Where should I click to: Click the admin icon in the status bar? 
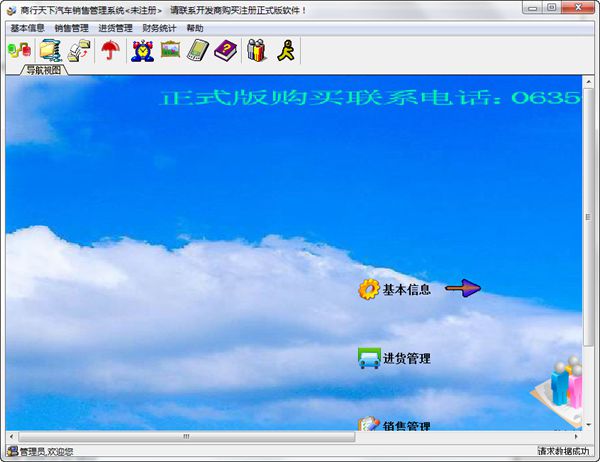[12, 451]
